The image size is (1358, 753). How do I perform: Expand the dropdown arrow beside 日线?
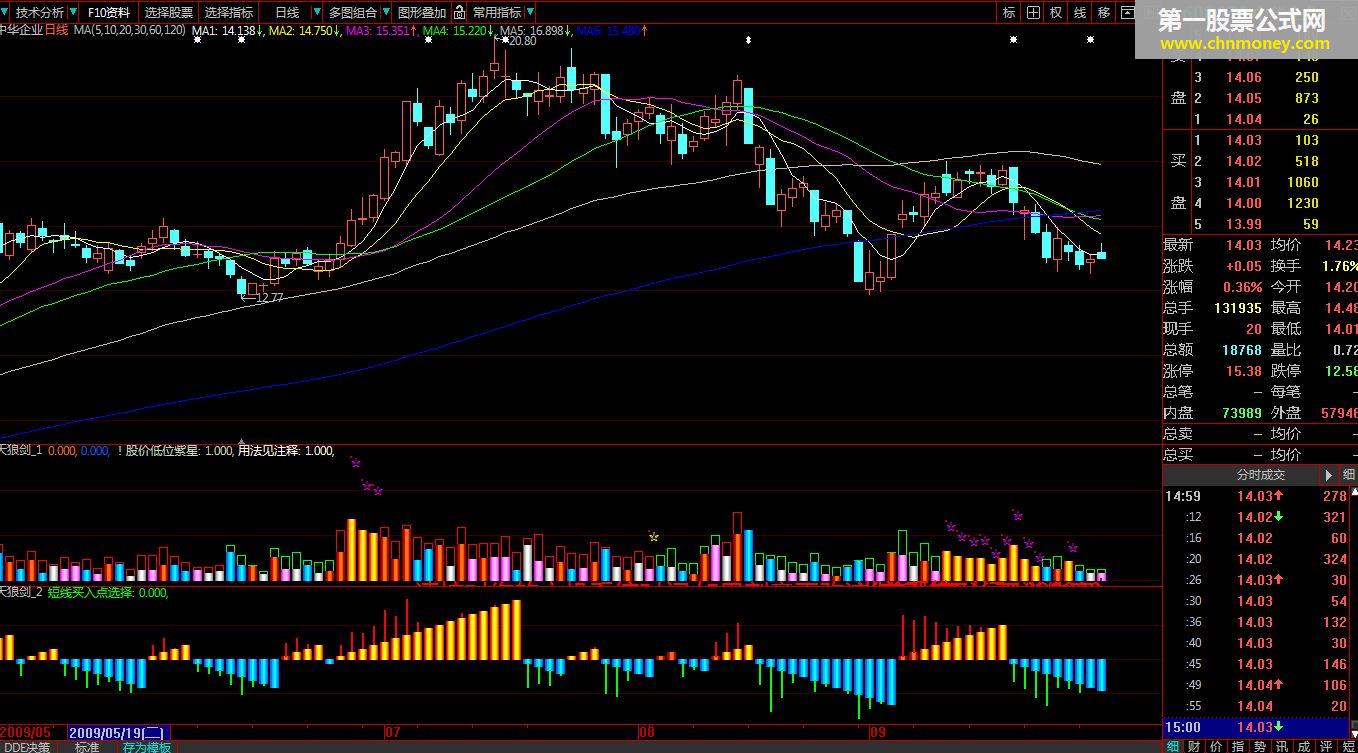317,13
